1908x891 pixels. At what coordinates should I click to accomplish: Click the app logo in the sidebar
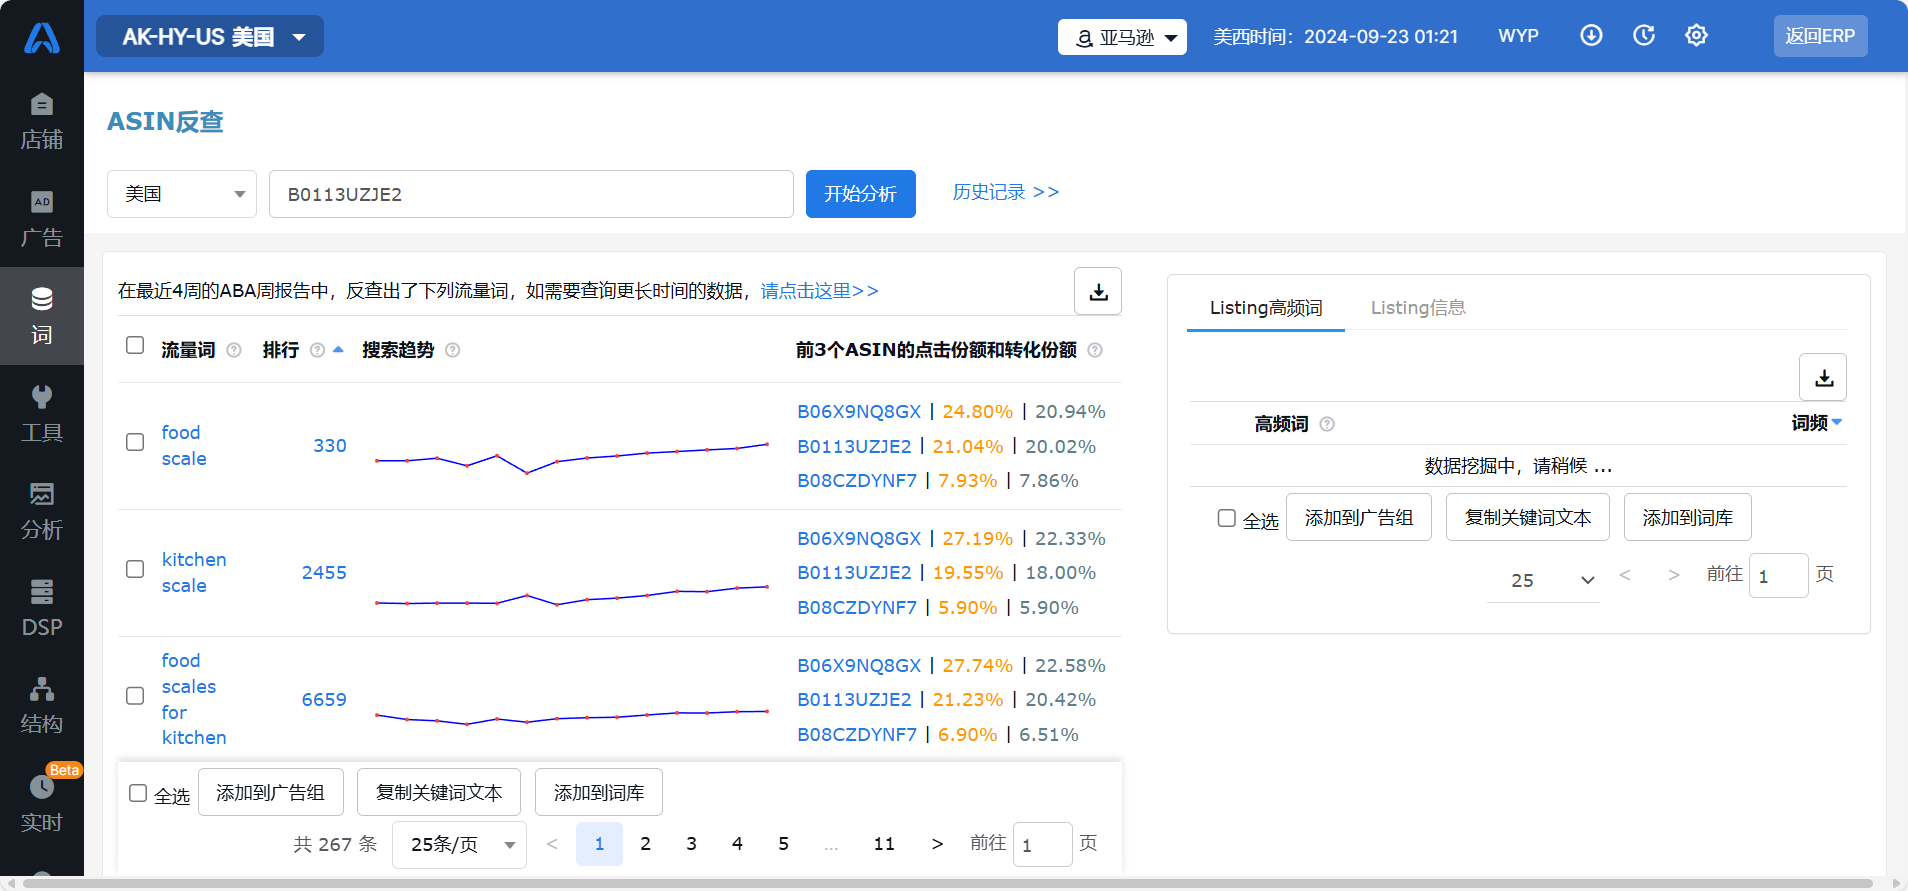pyautogui.click(x=42, y=38)
